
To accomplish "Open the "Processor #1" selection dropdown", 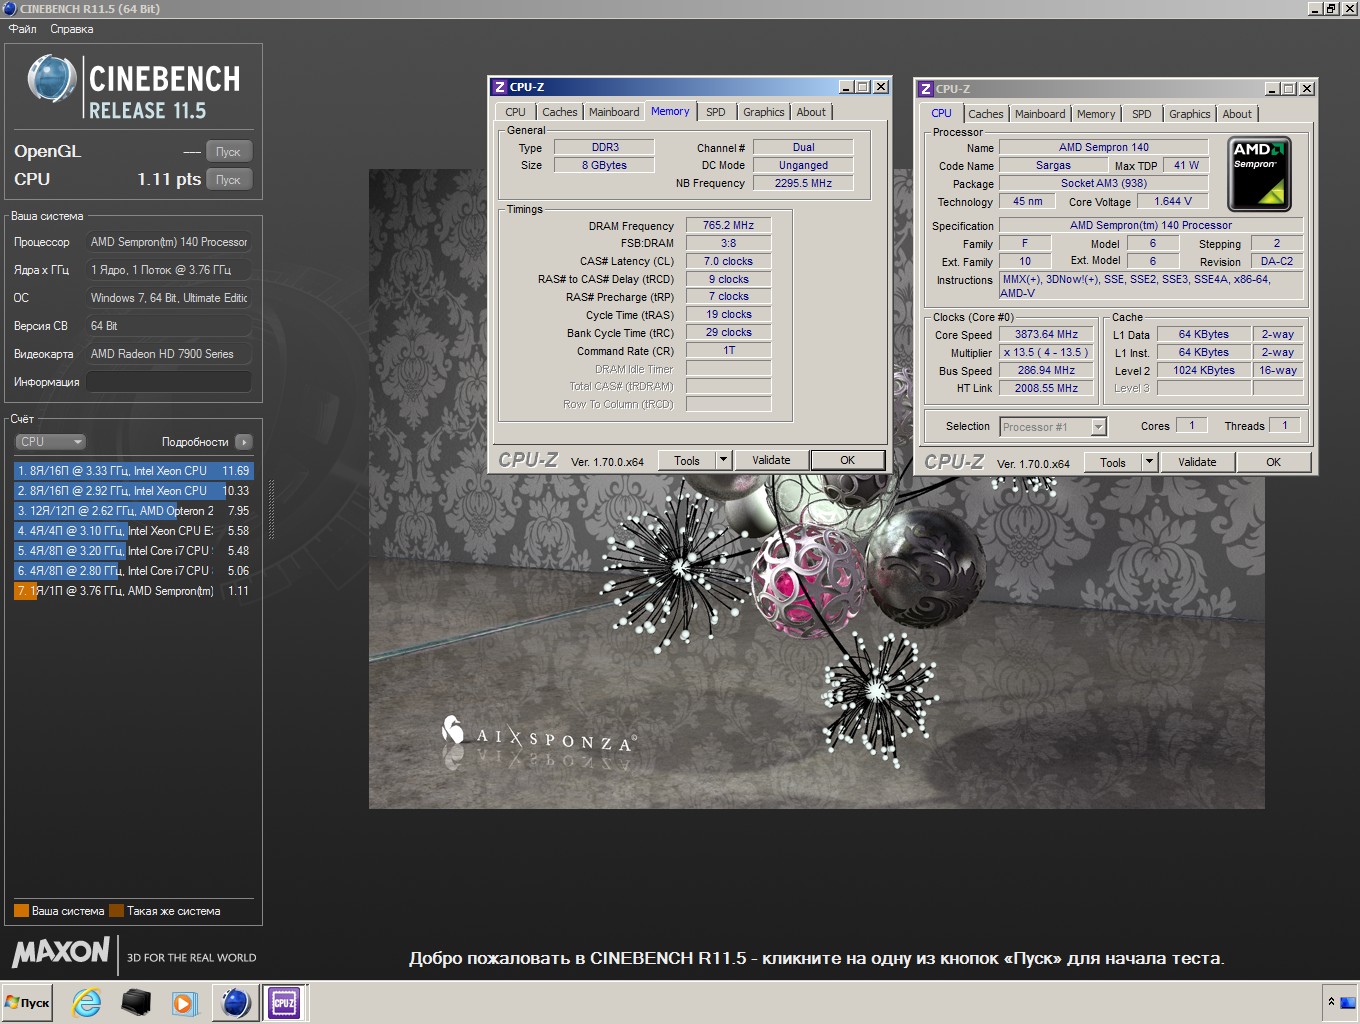I will (x=1052, y=427).
